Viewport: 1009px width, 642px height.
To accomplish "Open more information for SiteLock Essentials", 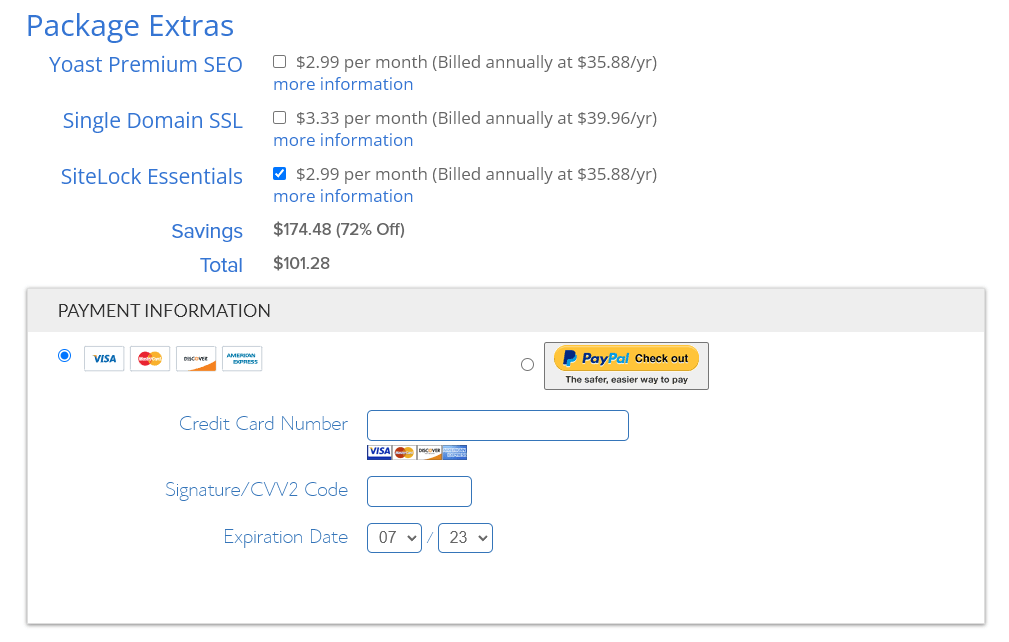I will pyautogui.click(x=343, y=196).
